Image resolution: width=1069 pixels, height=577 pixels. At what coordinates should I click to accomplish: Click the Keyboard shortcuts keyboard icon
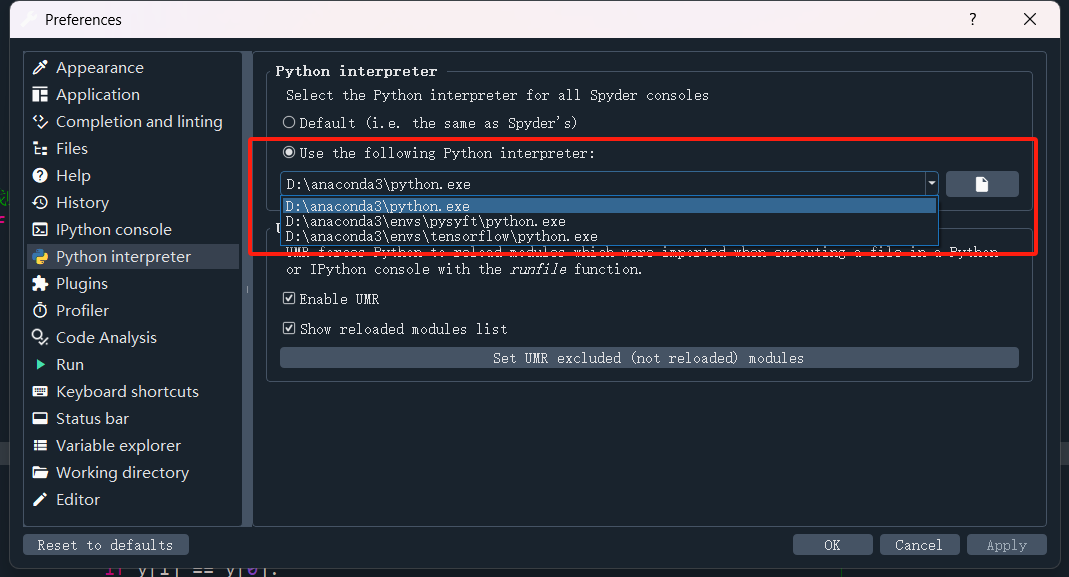[40, 392]
